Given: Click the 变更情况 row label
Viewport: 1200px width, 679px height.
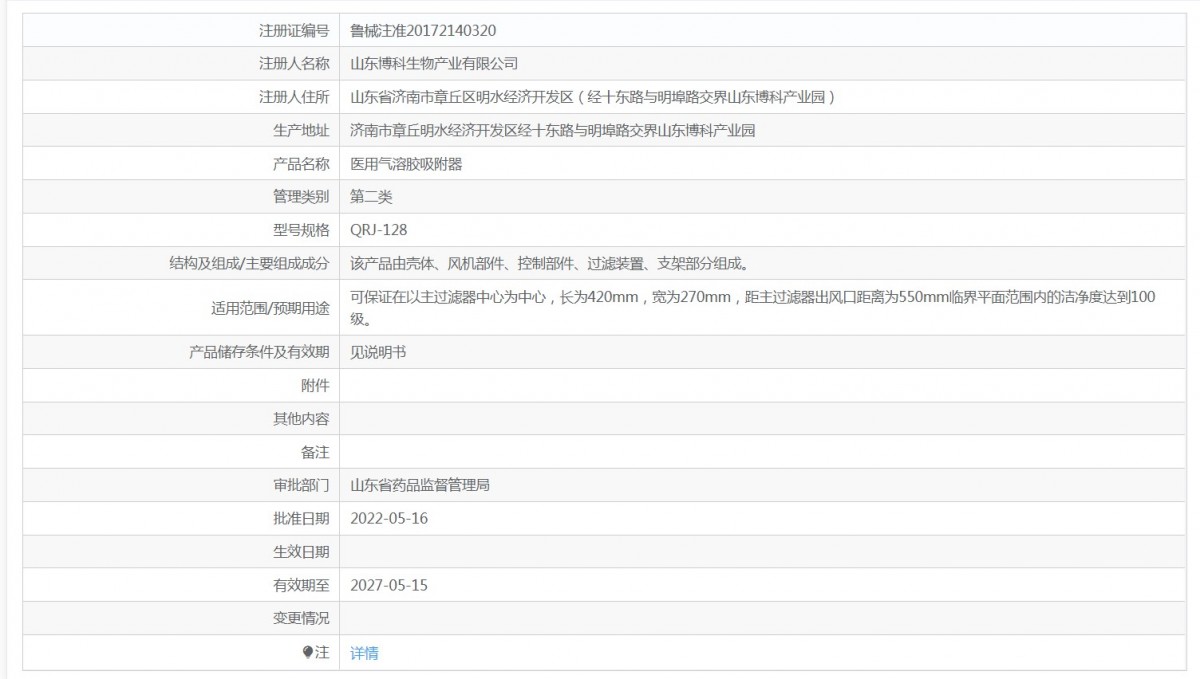Looking at the screenshot, I should point(301,619).
